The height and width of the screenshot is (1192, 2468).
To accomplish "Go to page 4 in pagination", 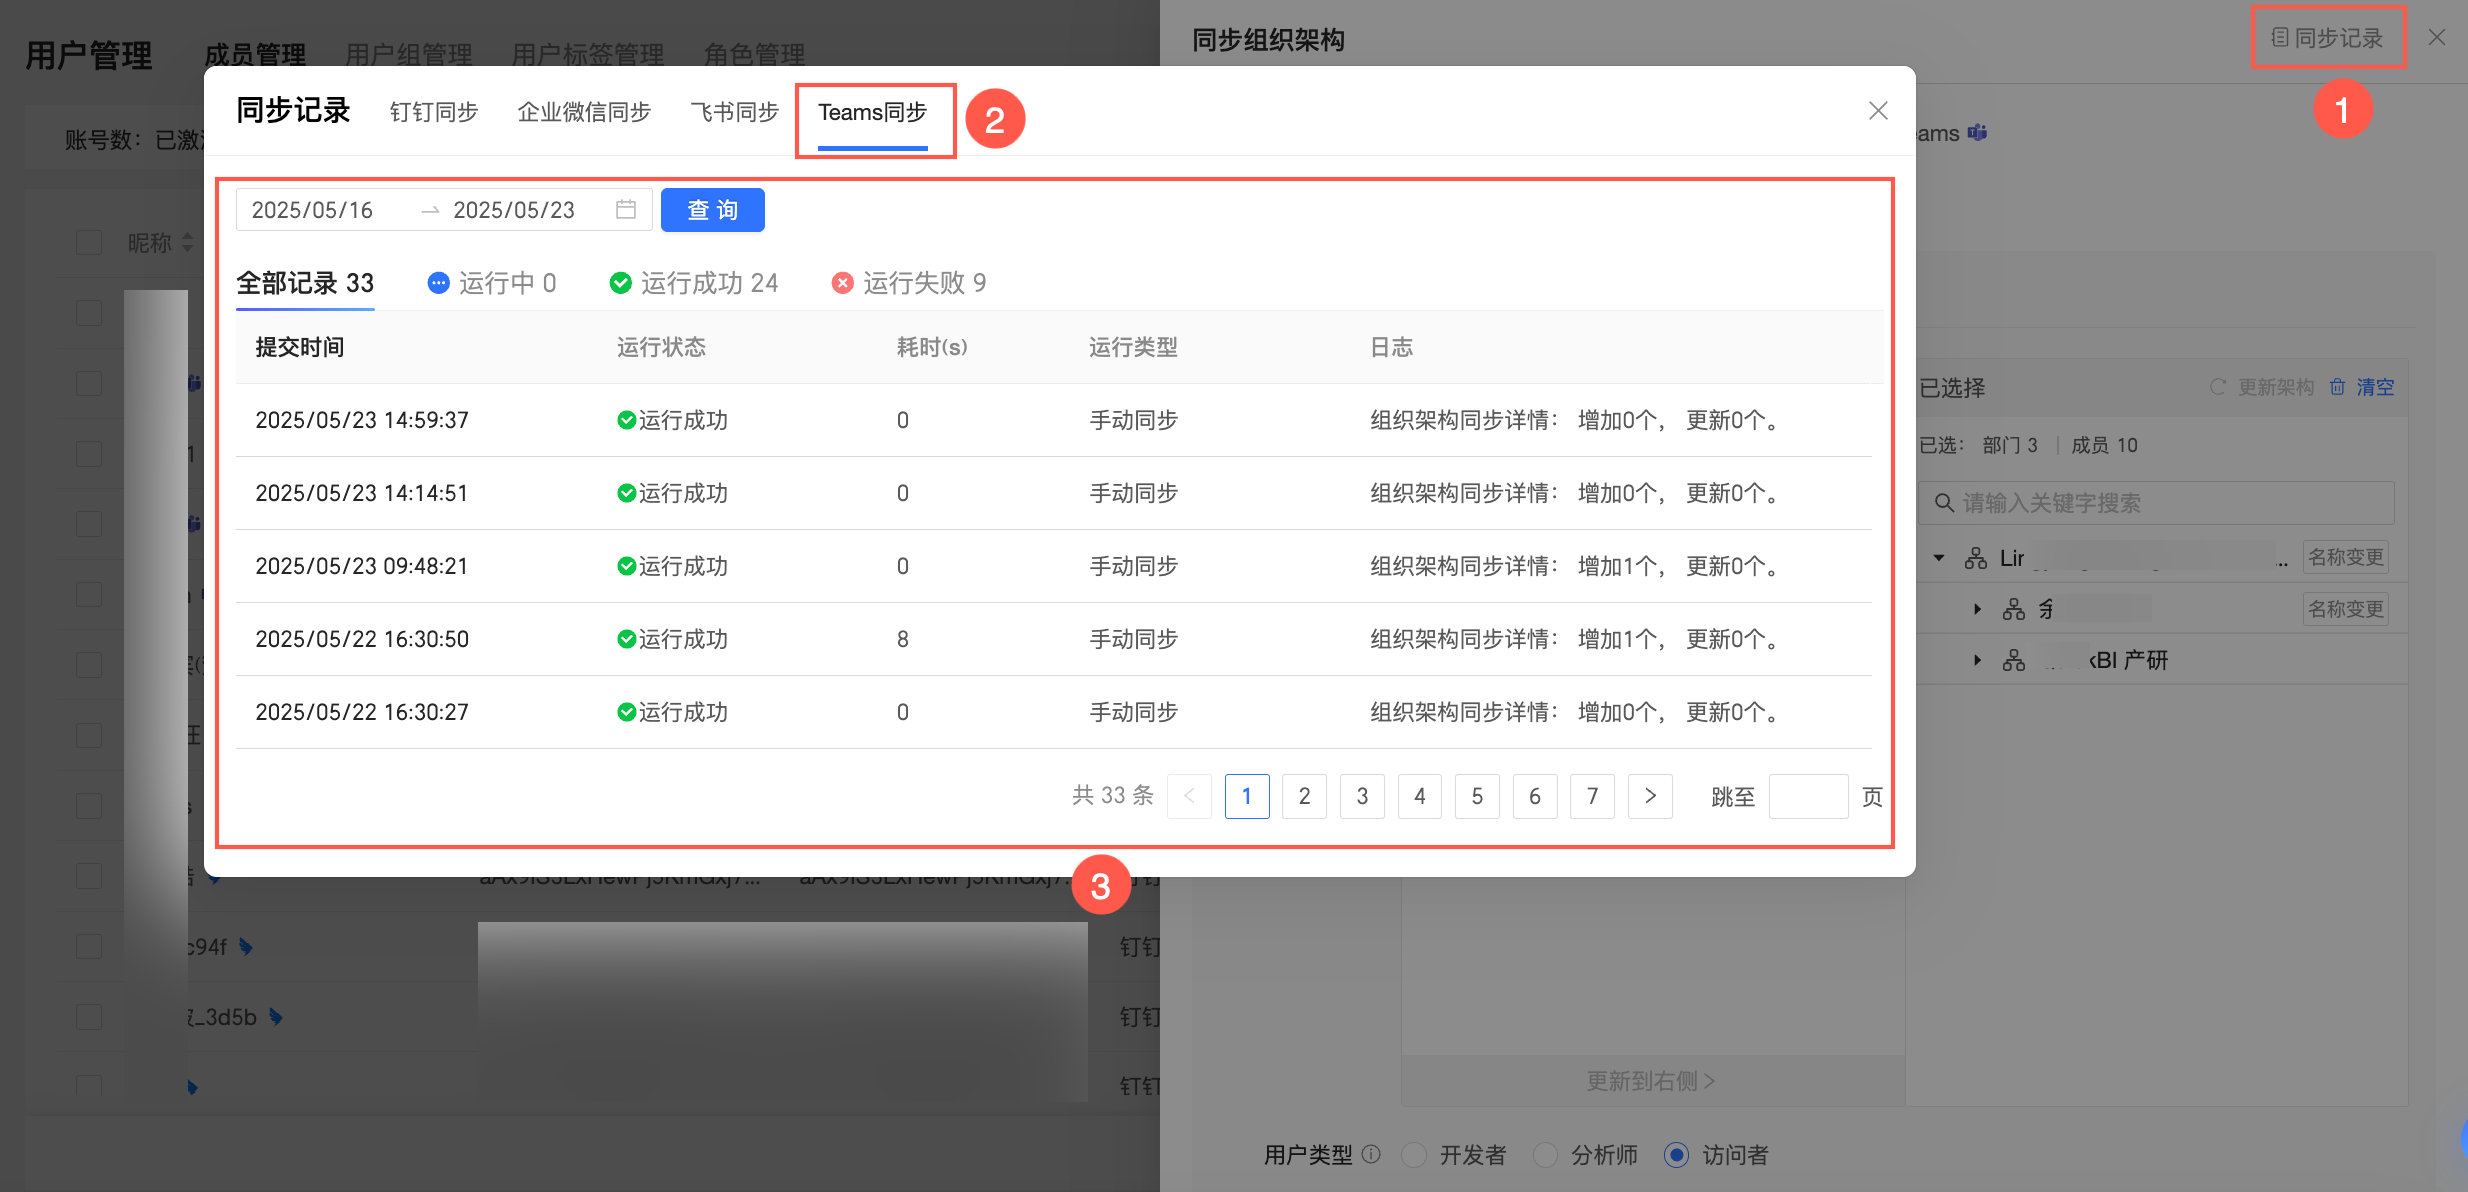I will coord(1419,796).
